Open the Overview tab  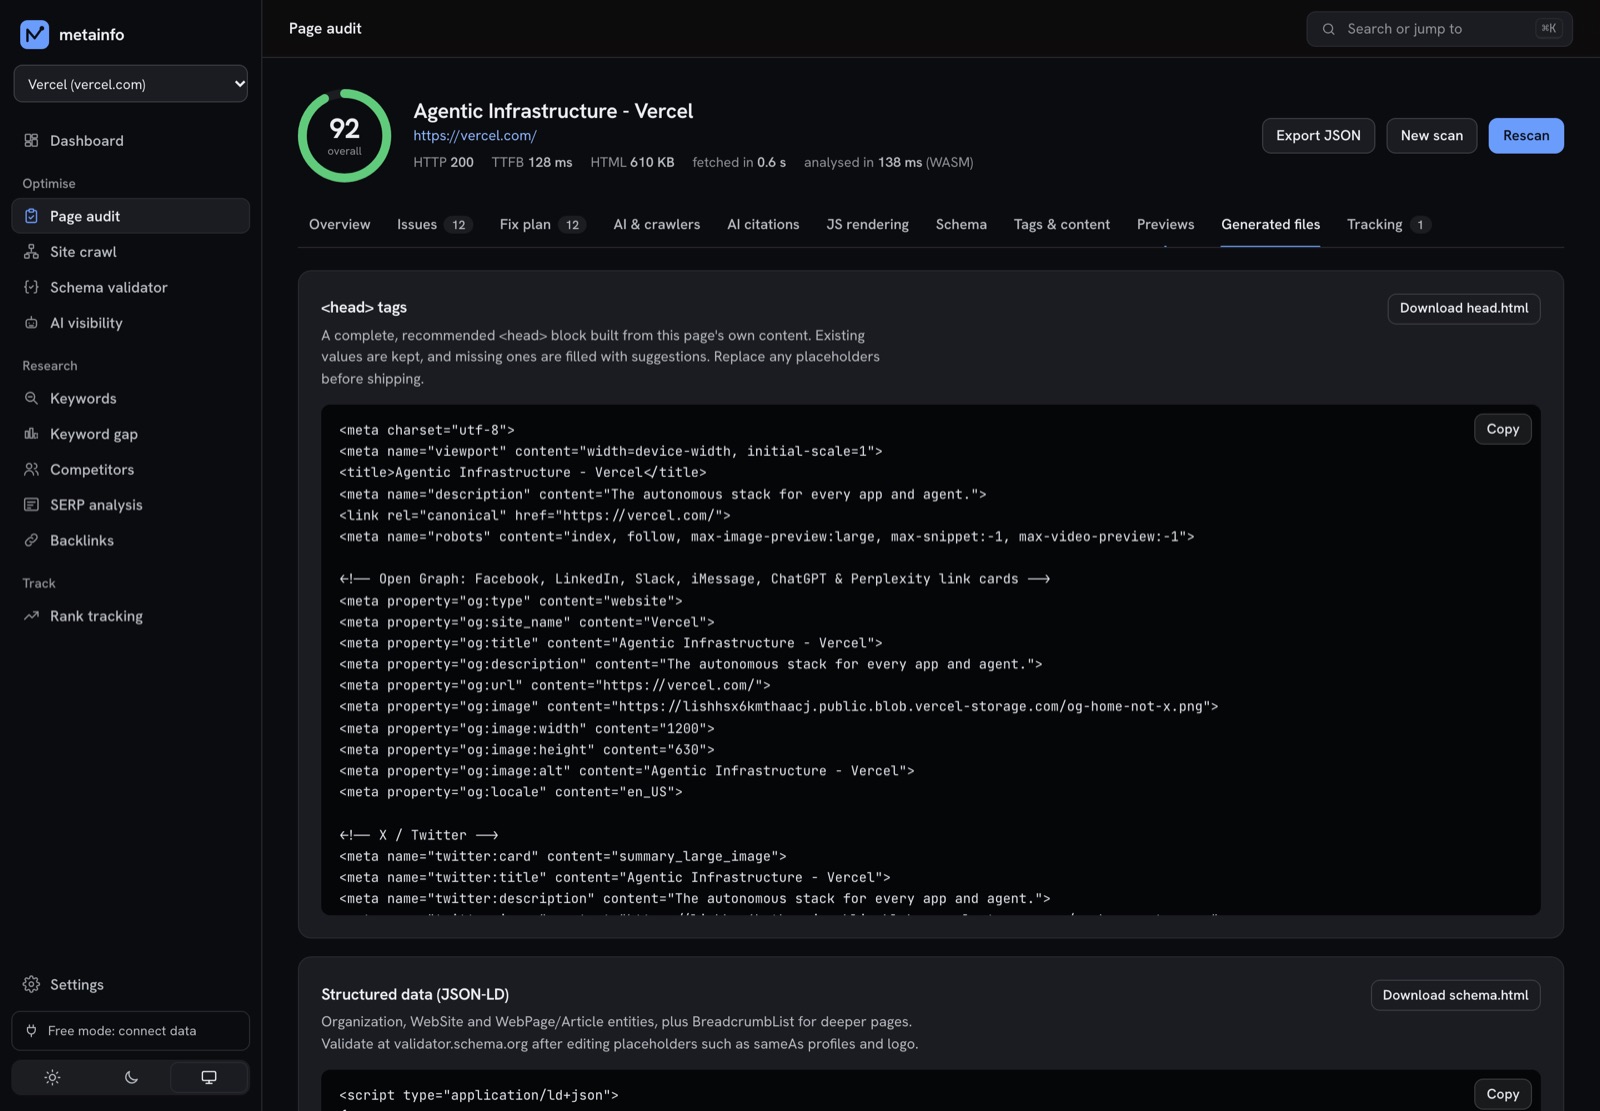pyautogui.click(x=340, y=224)
